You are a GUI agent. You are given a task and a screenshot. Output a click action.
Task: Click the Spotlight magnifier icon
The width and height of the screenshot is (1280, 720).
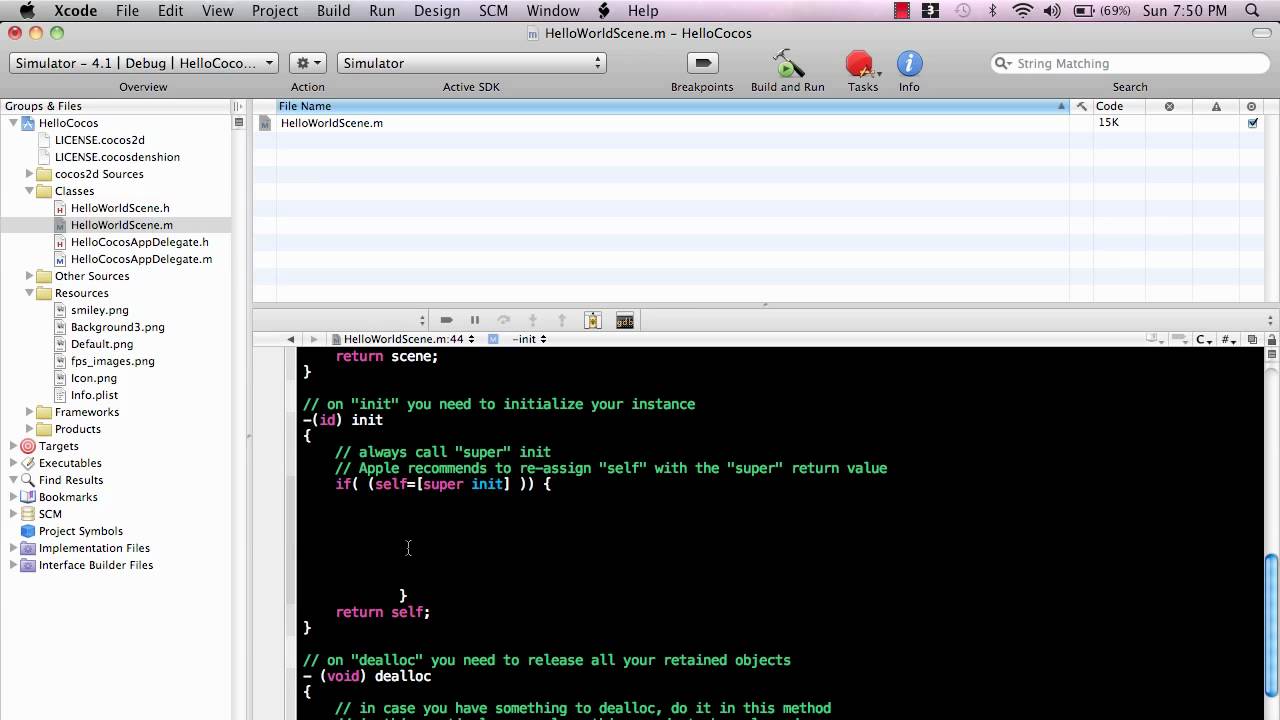[1252, 11]
